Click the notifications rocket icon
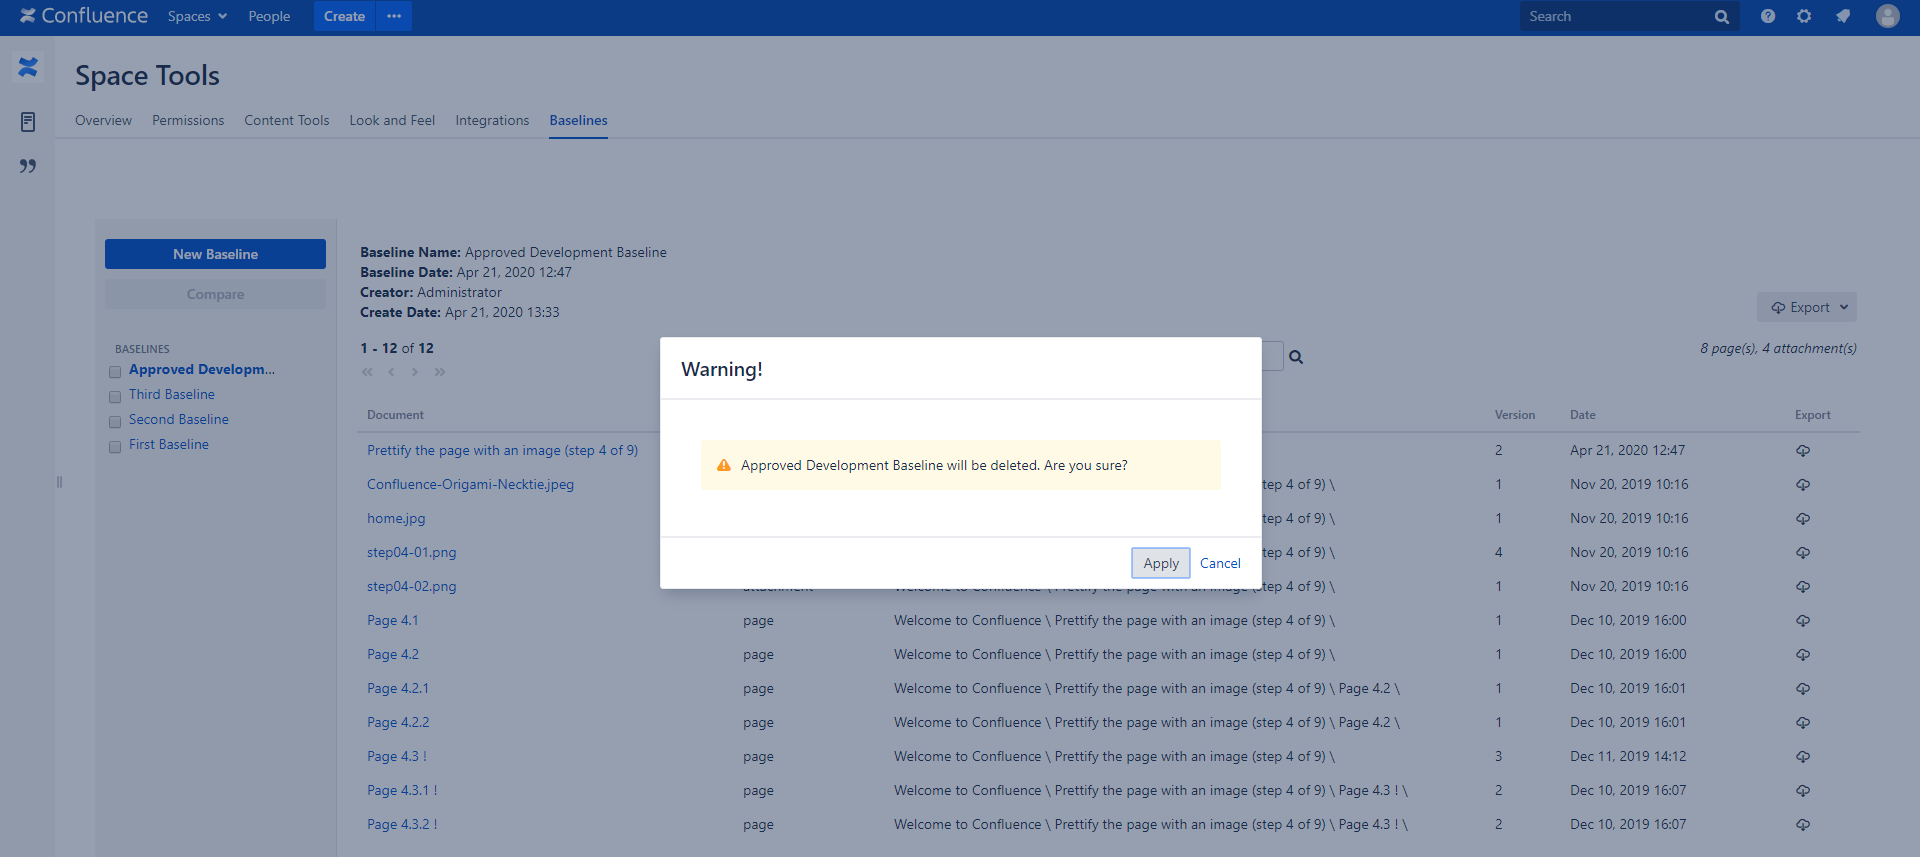The image size is (1920, 857). click(x=1843, y=16)
